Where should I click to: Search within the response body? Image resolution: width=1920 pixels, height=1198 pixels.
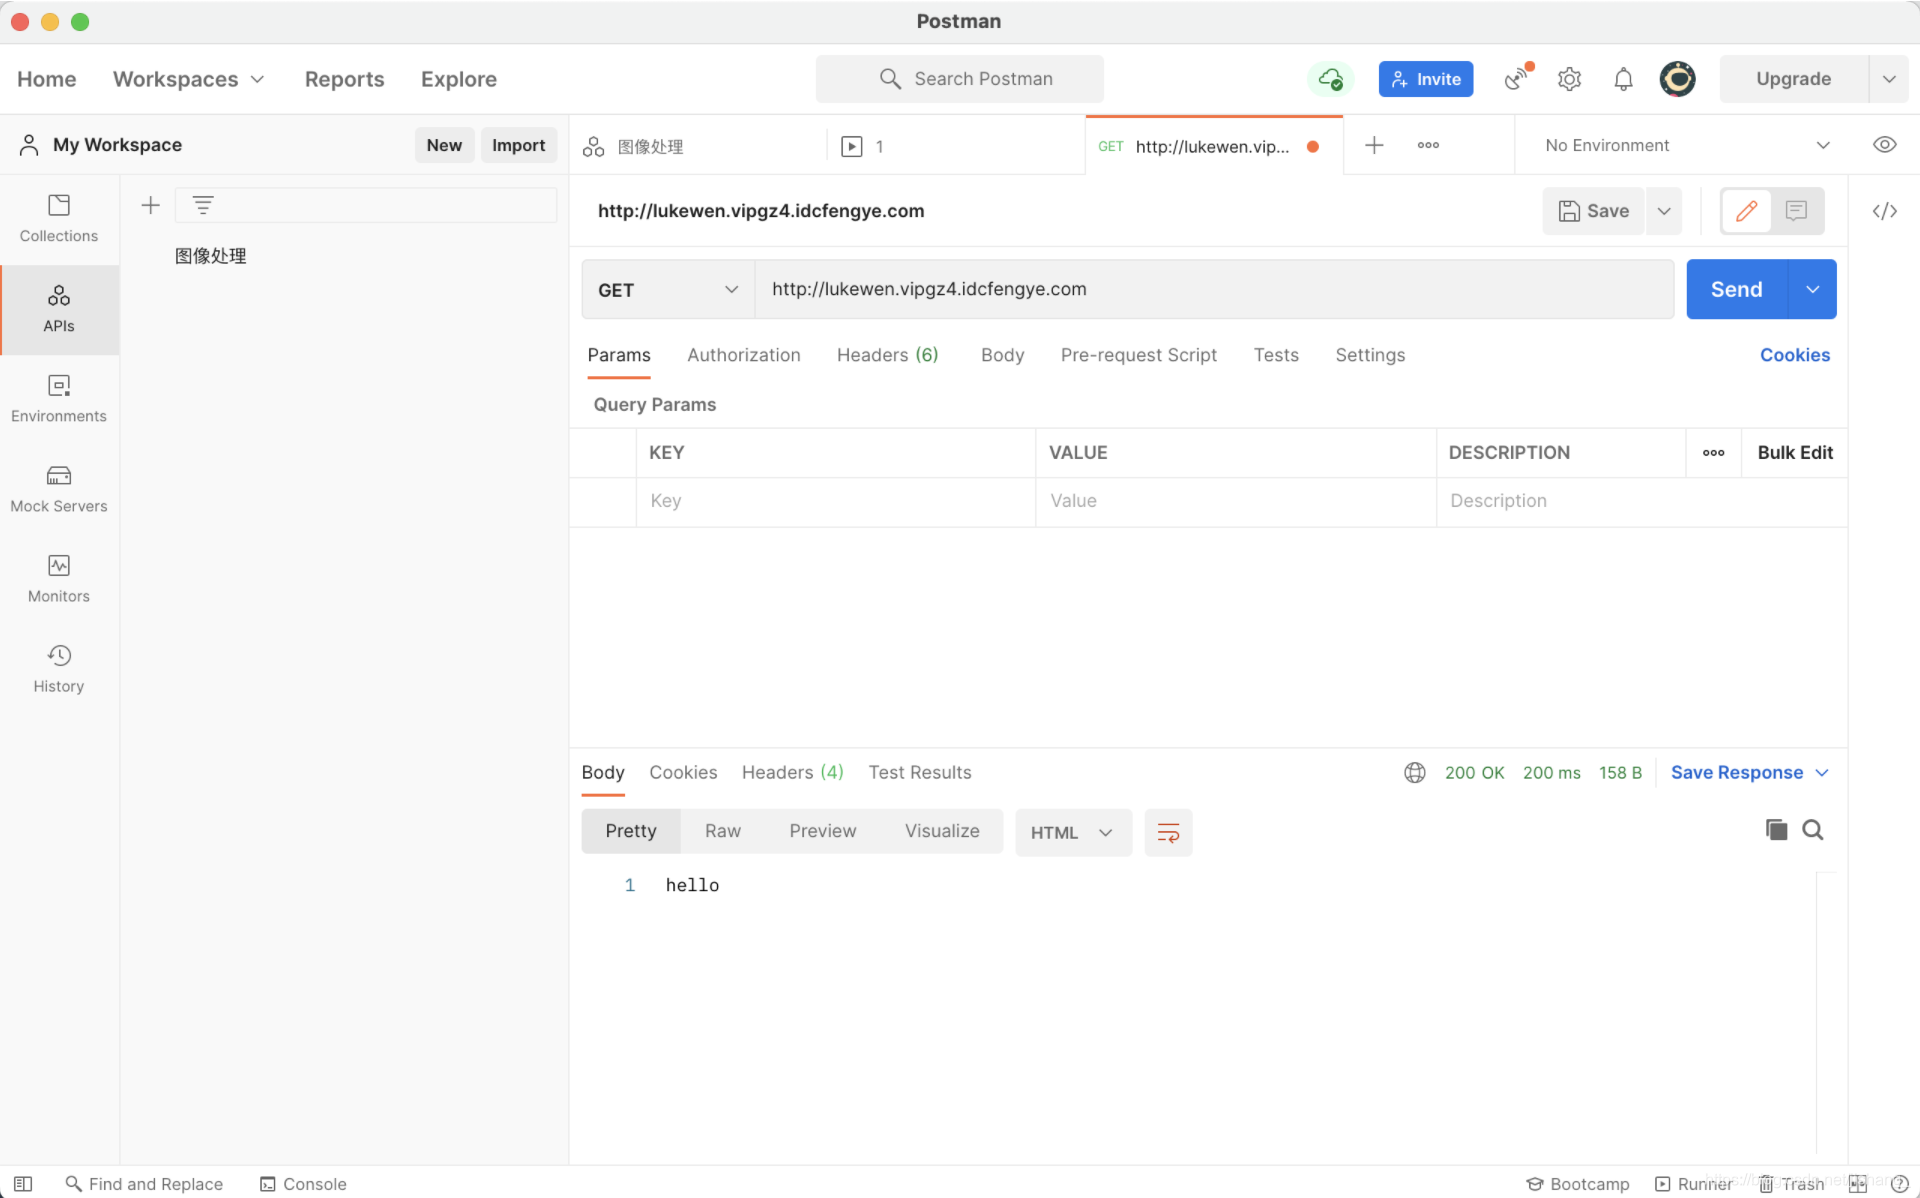click(1812, 829)
